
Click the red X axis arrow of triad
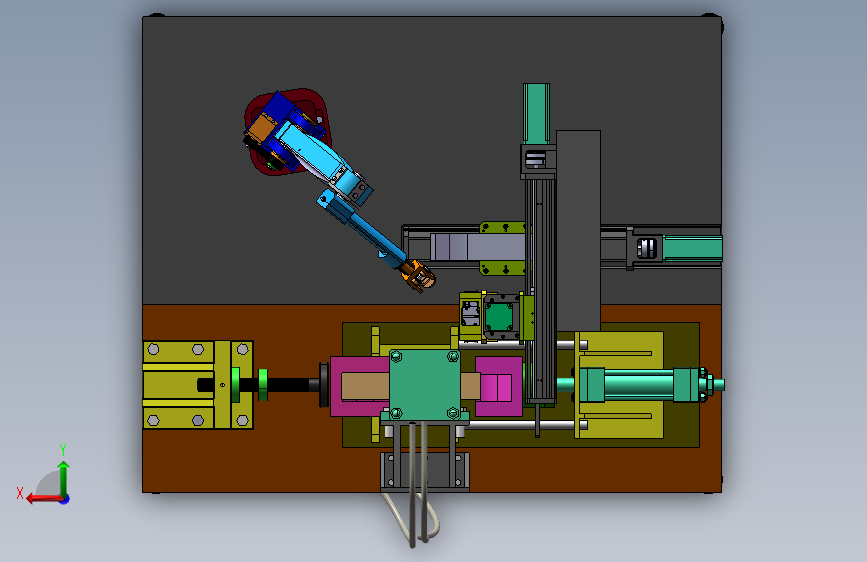pos(44,499)
